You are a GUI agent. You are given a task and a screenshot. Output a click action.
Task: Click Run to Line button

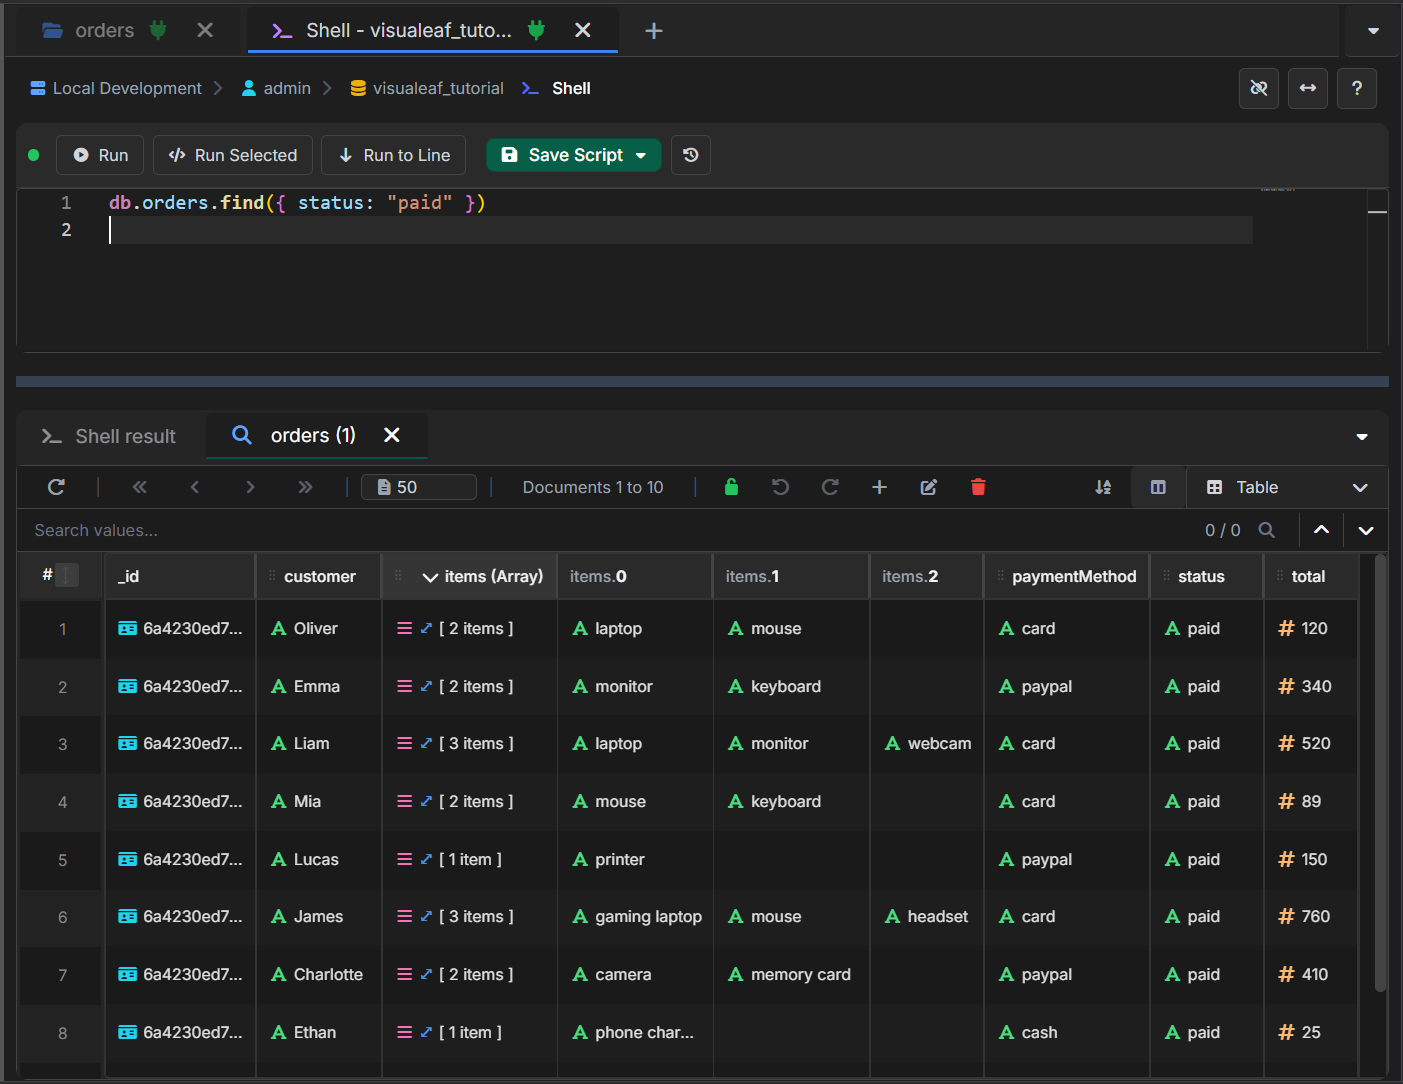(x=394, y=155)
